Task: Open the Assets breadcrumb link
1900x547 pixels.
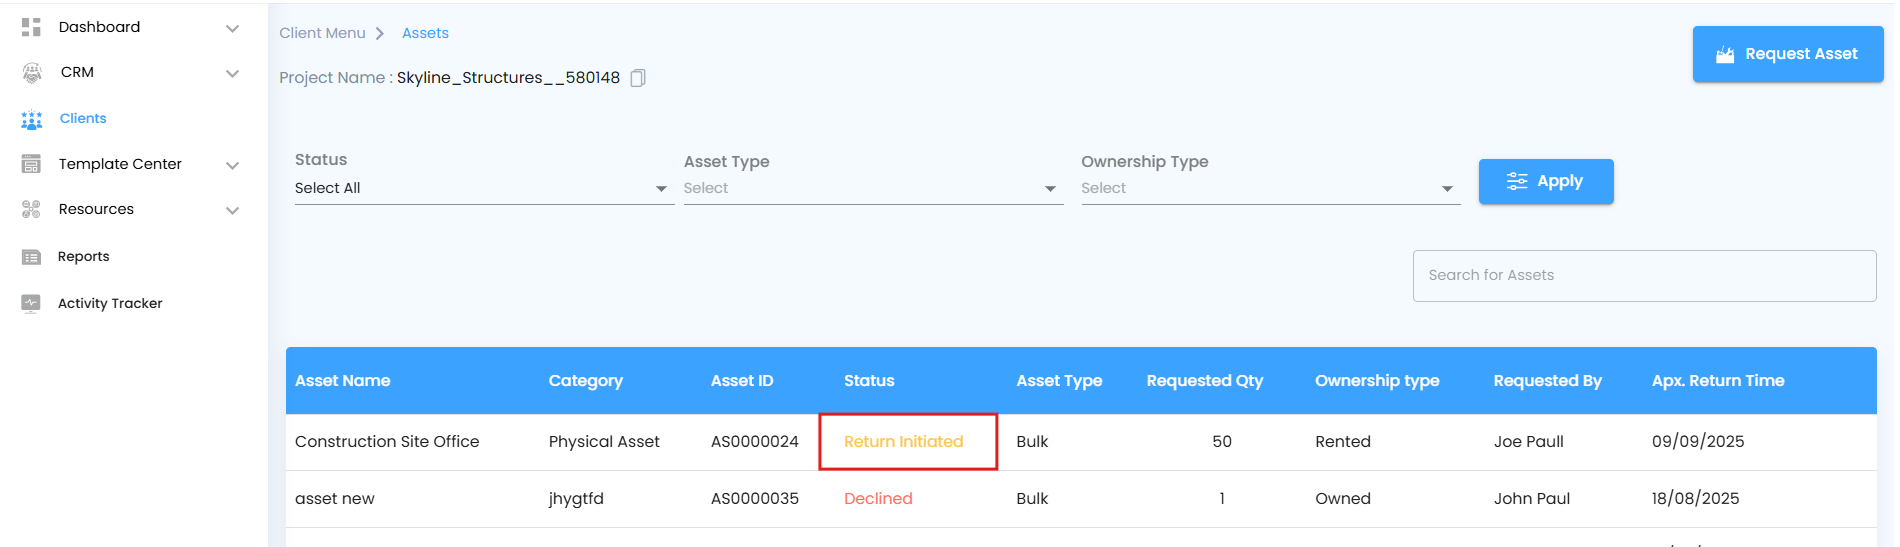Action: pos(425,33)
